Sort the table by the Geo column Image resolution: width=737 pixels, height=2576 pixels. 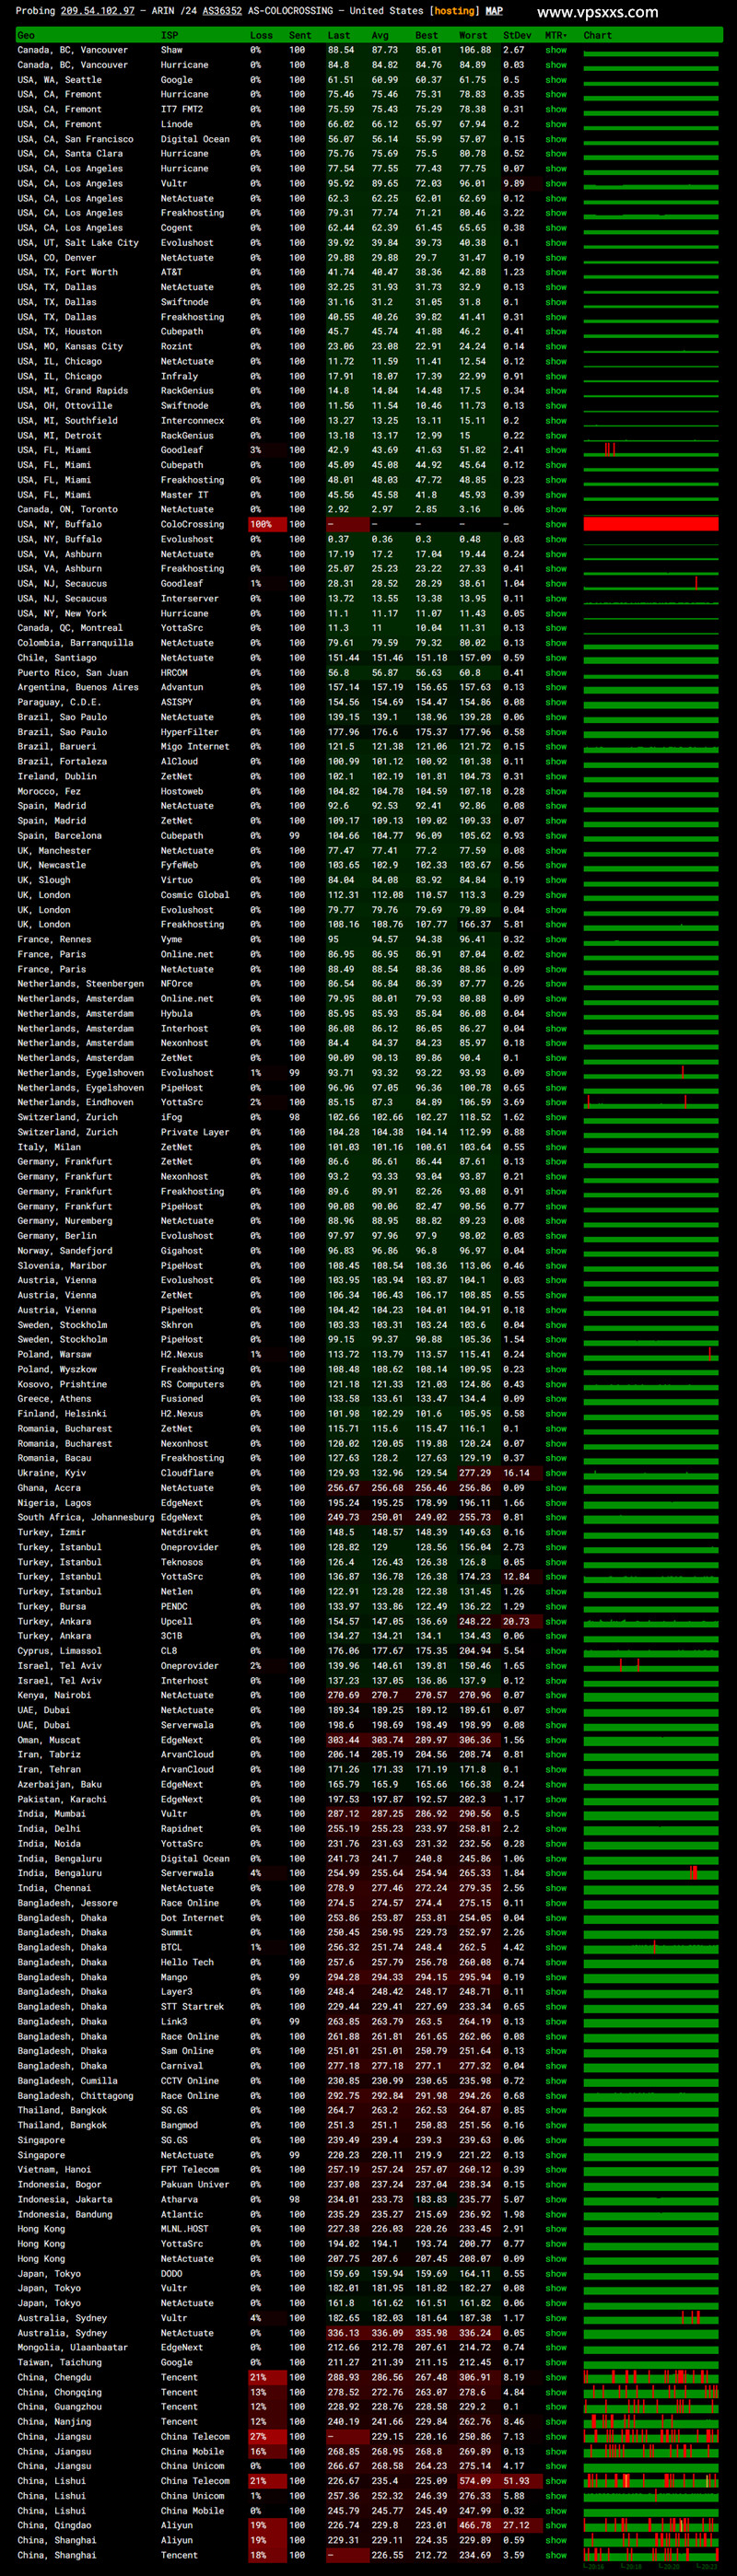click(x=26, y=35)
